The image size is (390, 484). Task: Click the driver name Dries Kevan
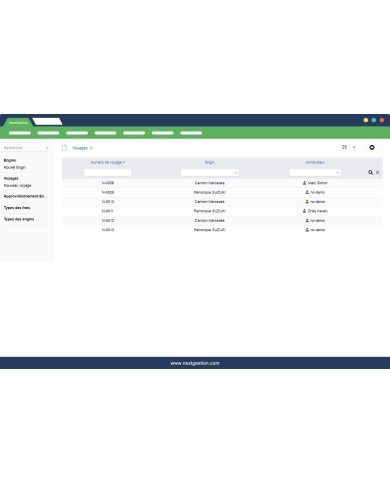tap(318, 211)
